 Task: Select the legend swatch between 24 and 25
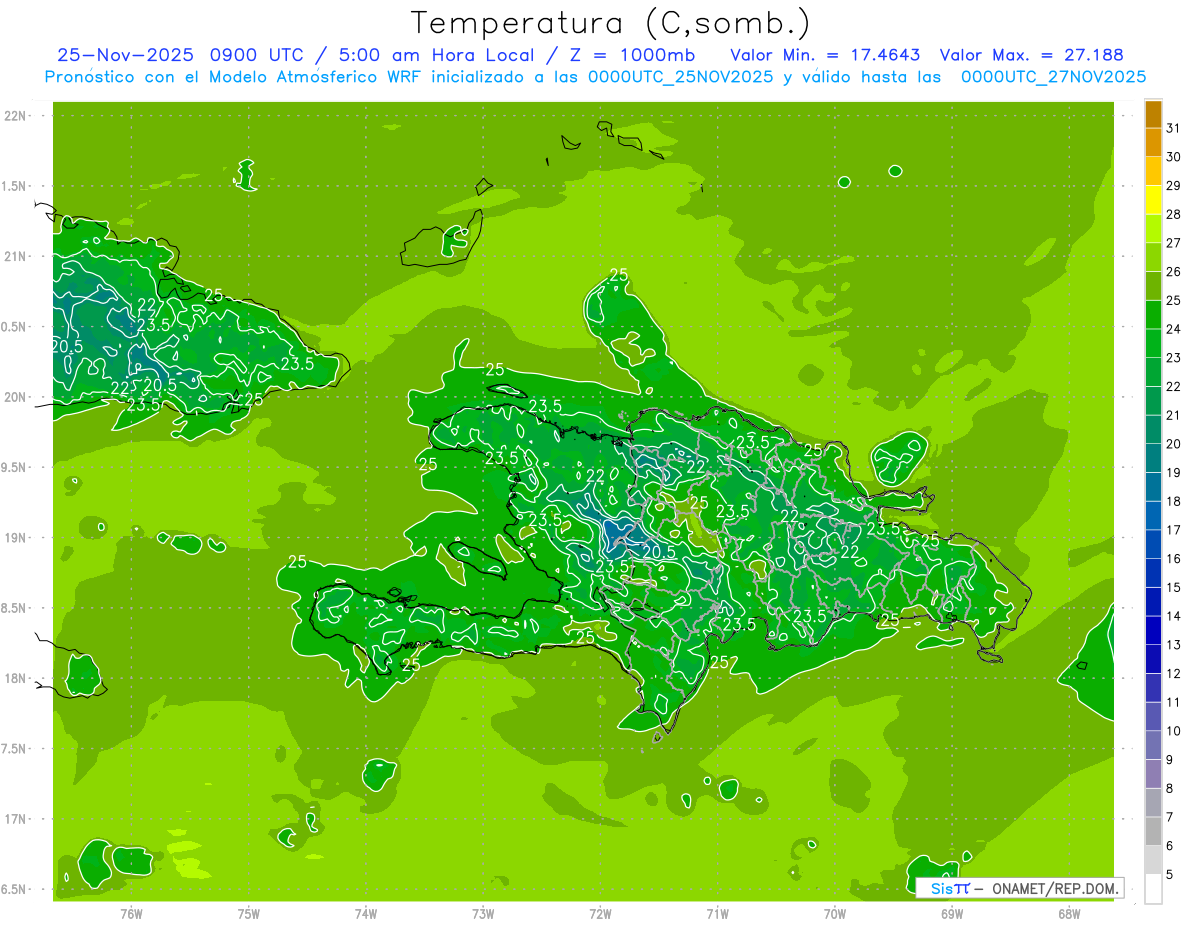pyautogui.click(x=1153, y=315)
